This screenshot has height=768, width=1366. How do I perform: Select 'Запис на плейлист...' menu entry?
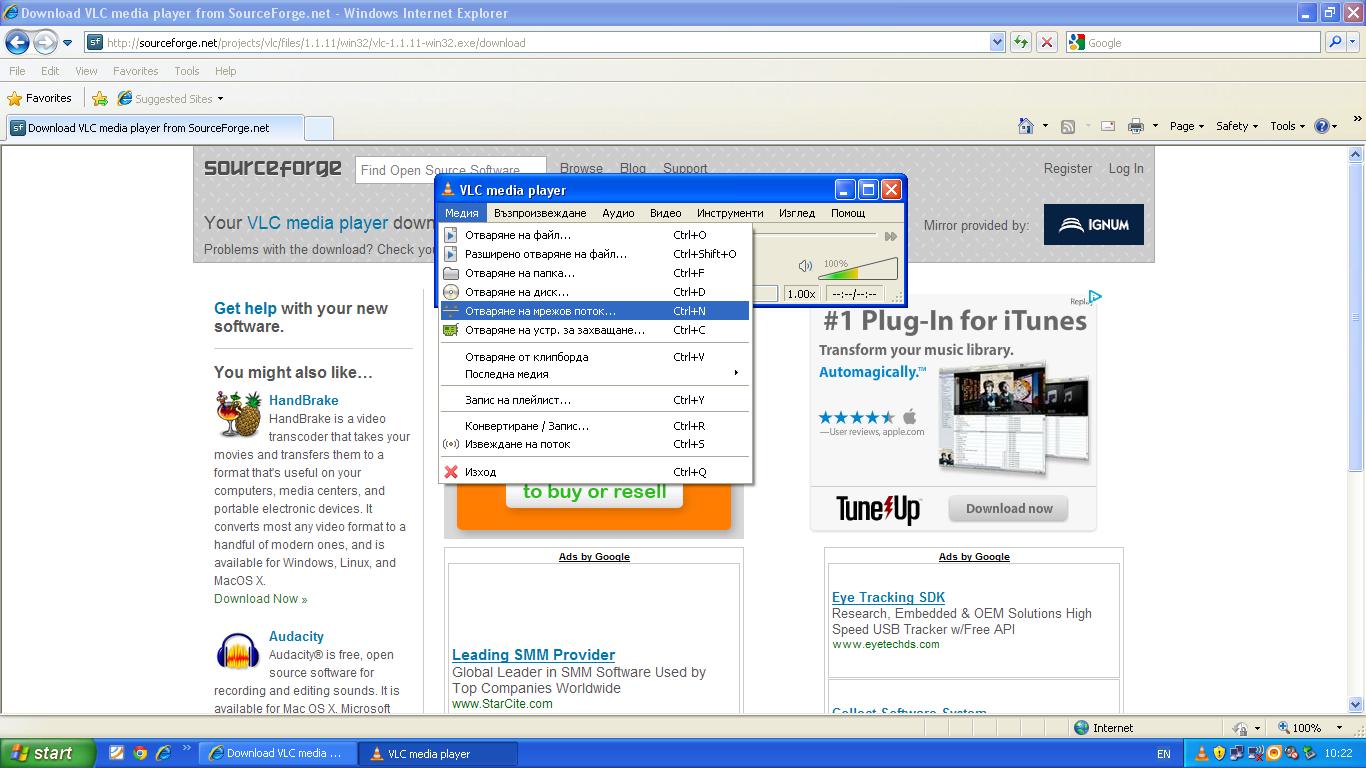click(x=595, y=400)
